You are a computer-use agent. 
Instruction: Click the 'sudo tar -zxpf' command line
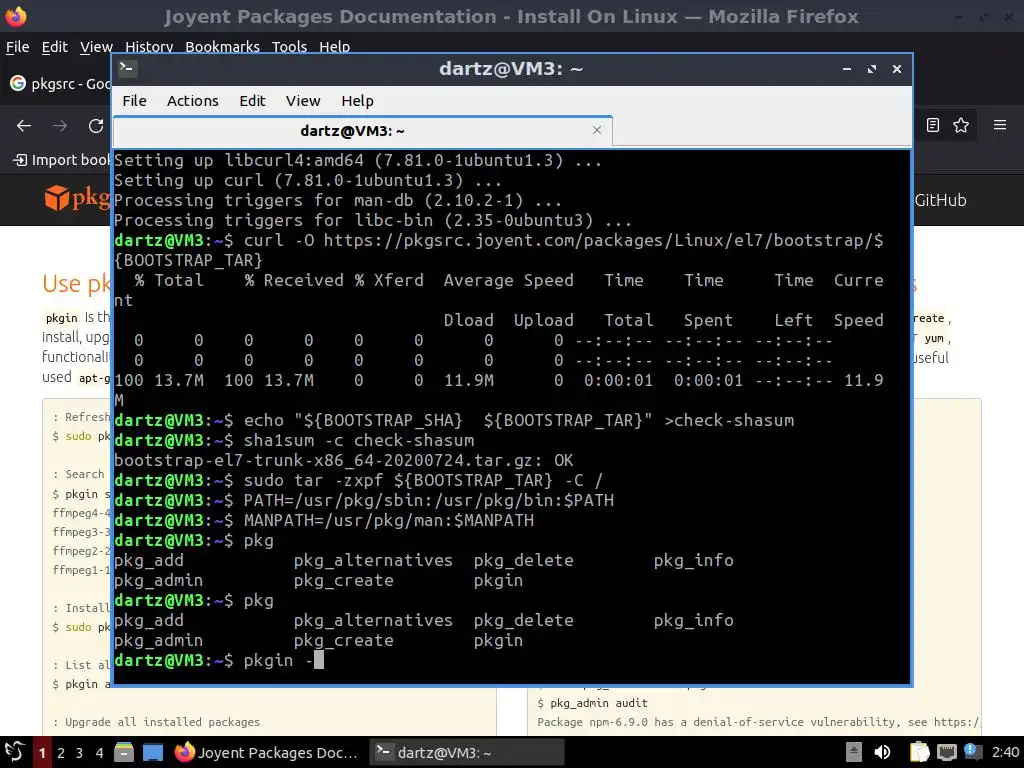point(423,481)
